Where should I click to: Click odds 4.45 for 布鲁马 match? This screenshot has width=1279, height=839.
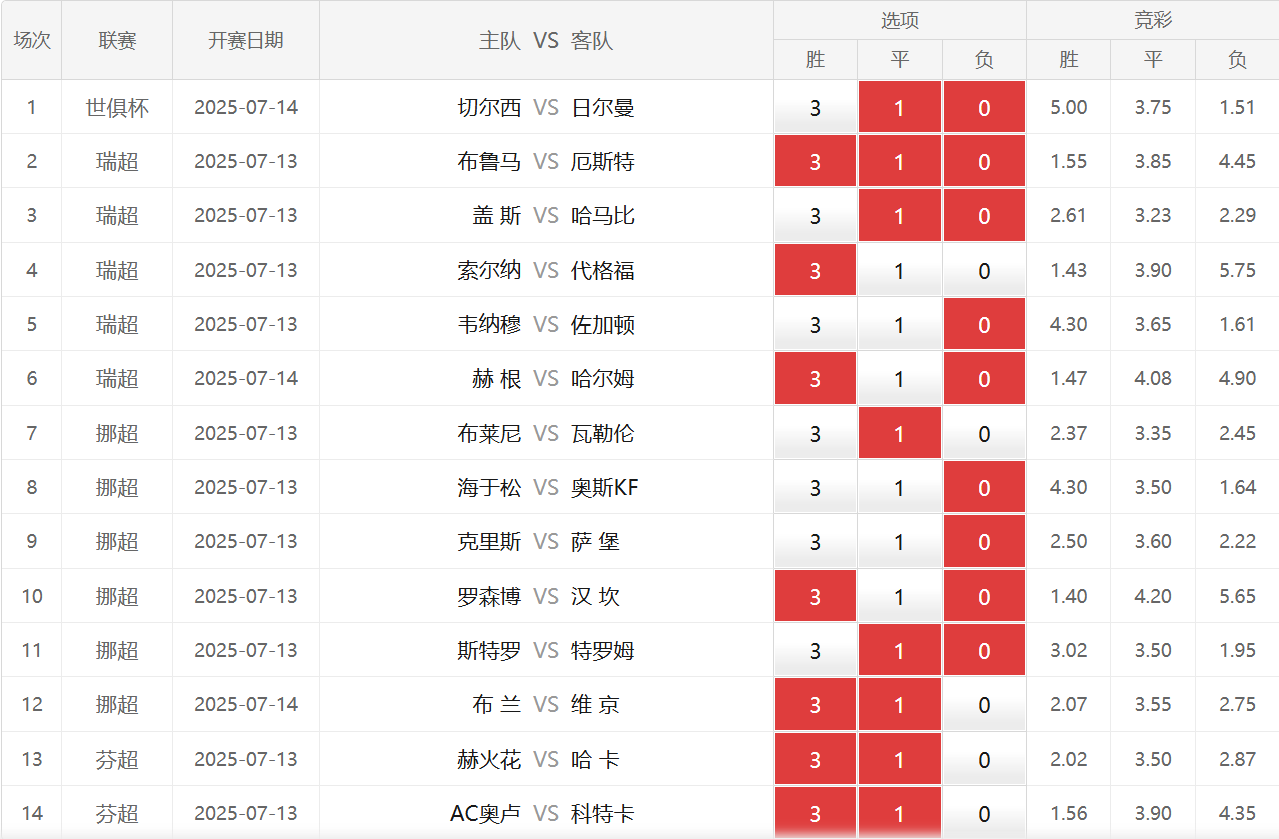[1237, 161]
